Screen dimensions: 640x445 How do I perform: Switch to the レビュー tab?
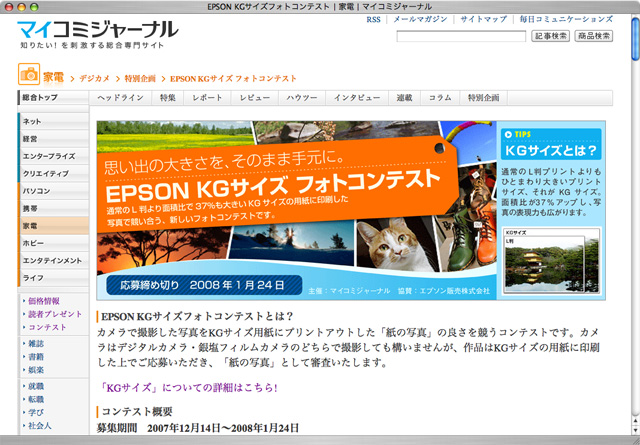pyautogui.click(x=255, y=98)
